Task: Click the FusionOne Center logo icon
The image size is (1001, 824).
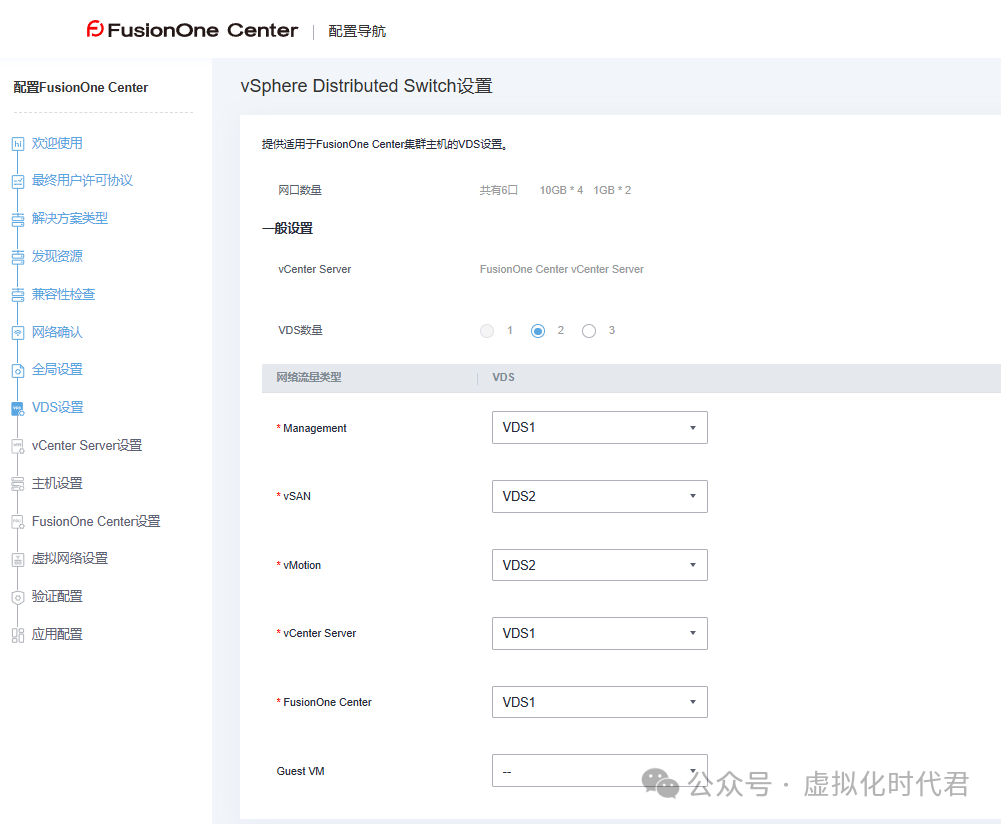Action: (x=95, y=29)
